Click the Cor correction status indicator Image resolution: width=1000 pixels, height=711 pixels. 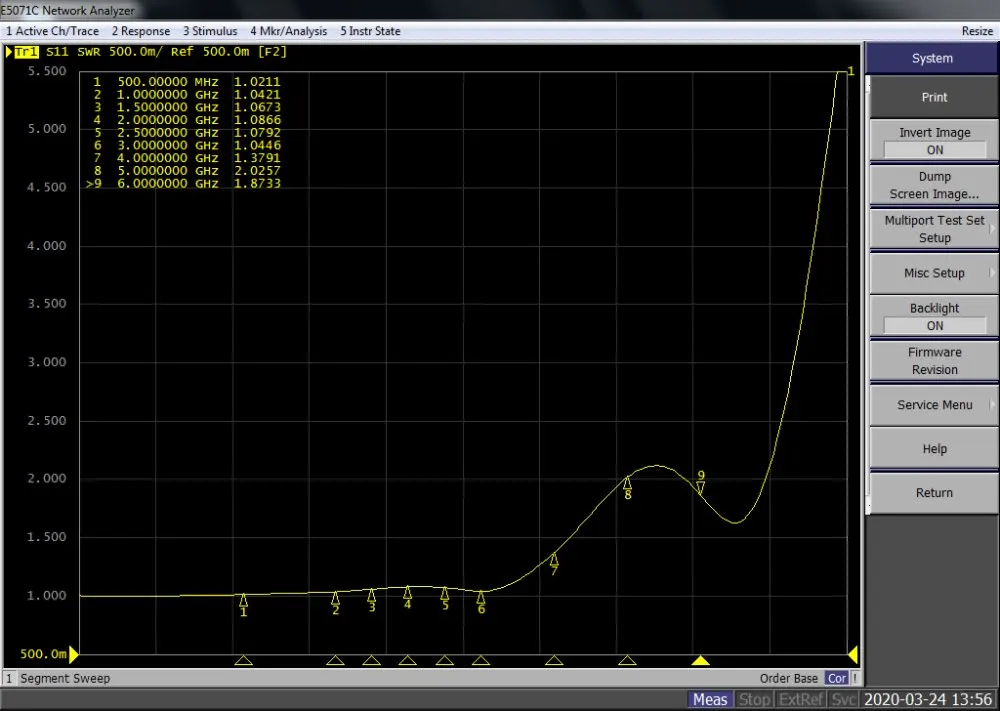click(x=836, y=678)
